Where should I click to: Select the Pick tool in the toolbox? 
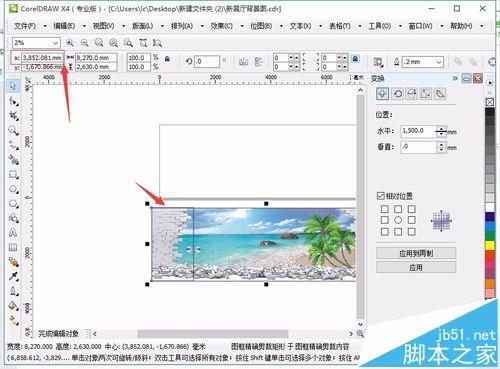tap(13, 86)
